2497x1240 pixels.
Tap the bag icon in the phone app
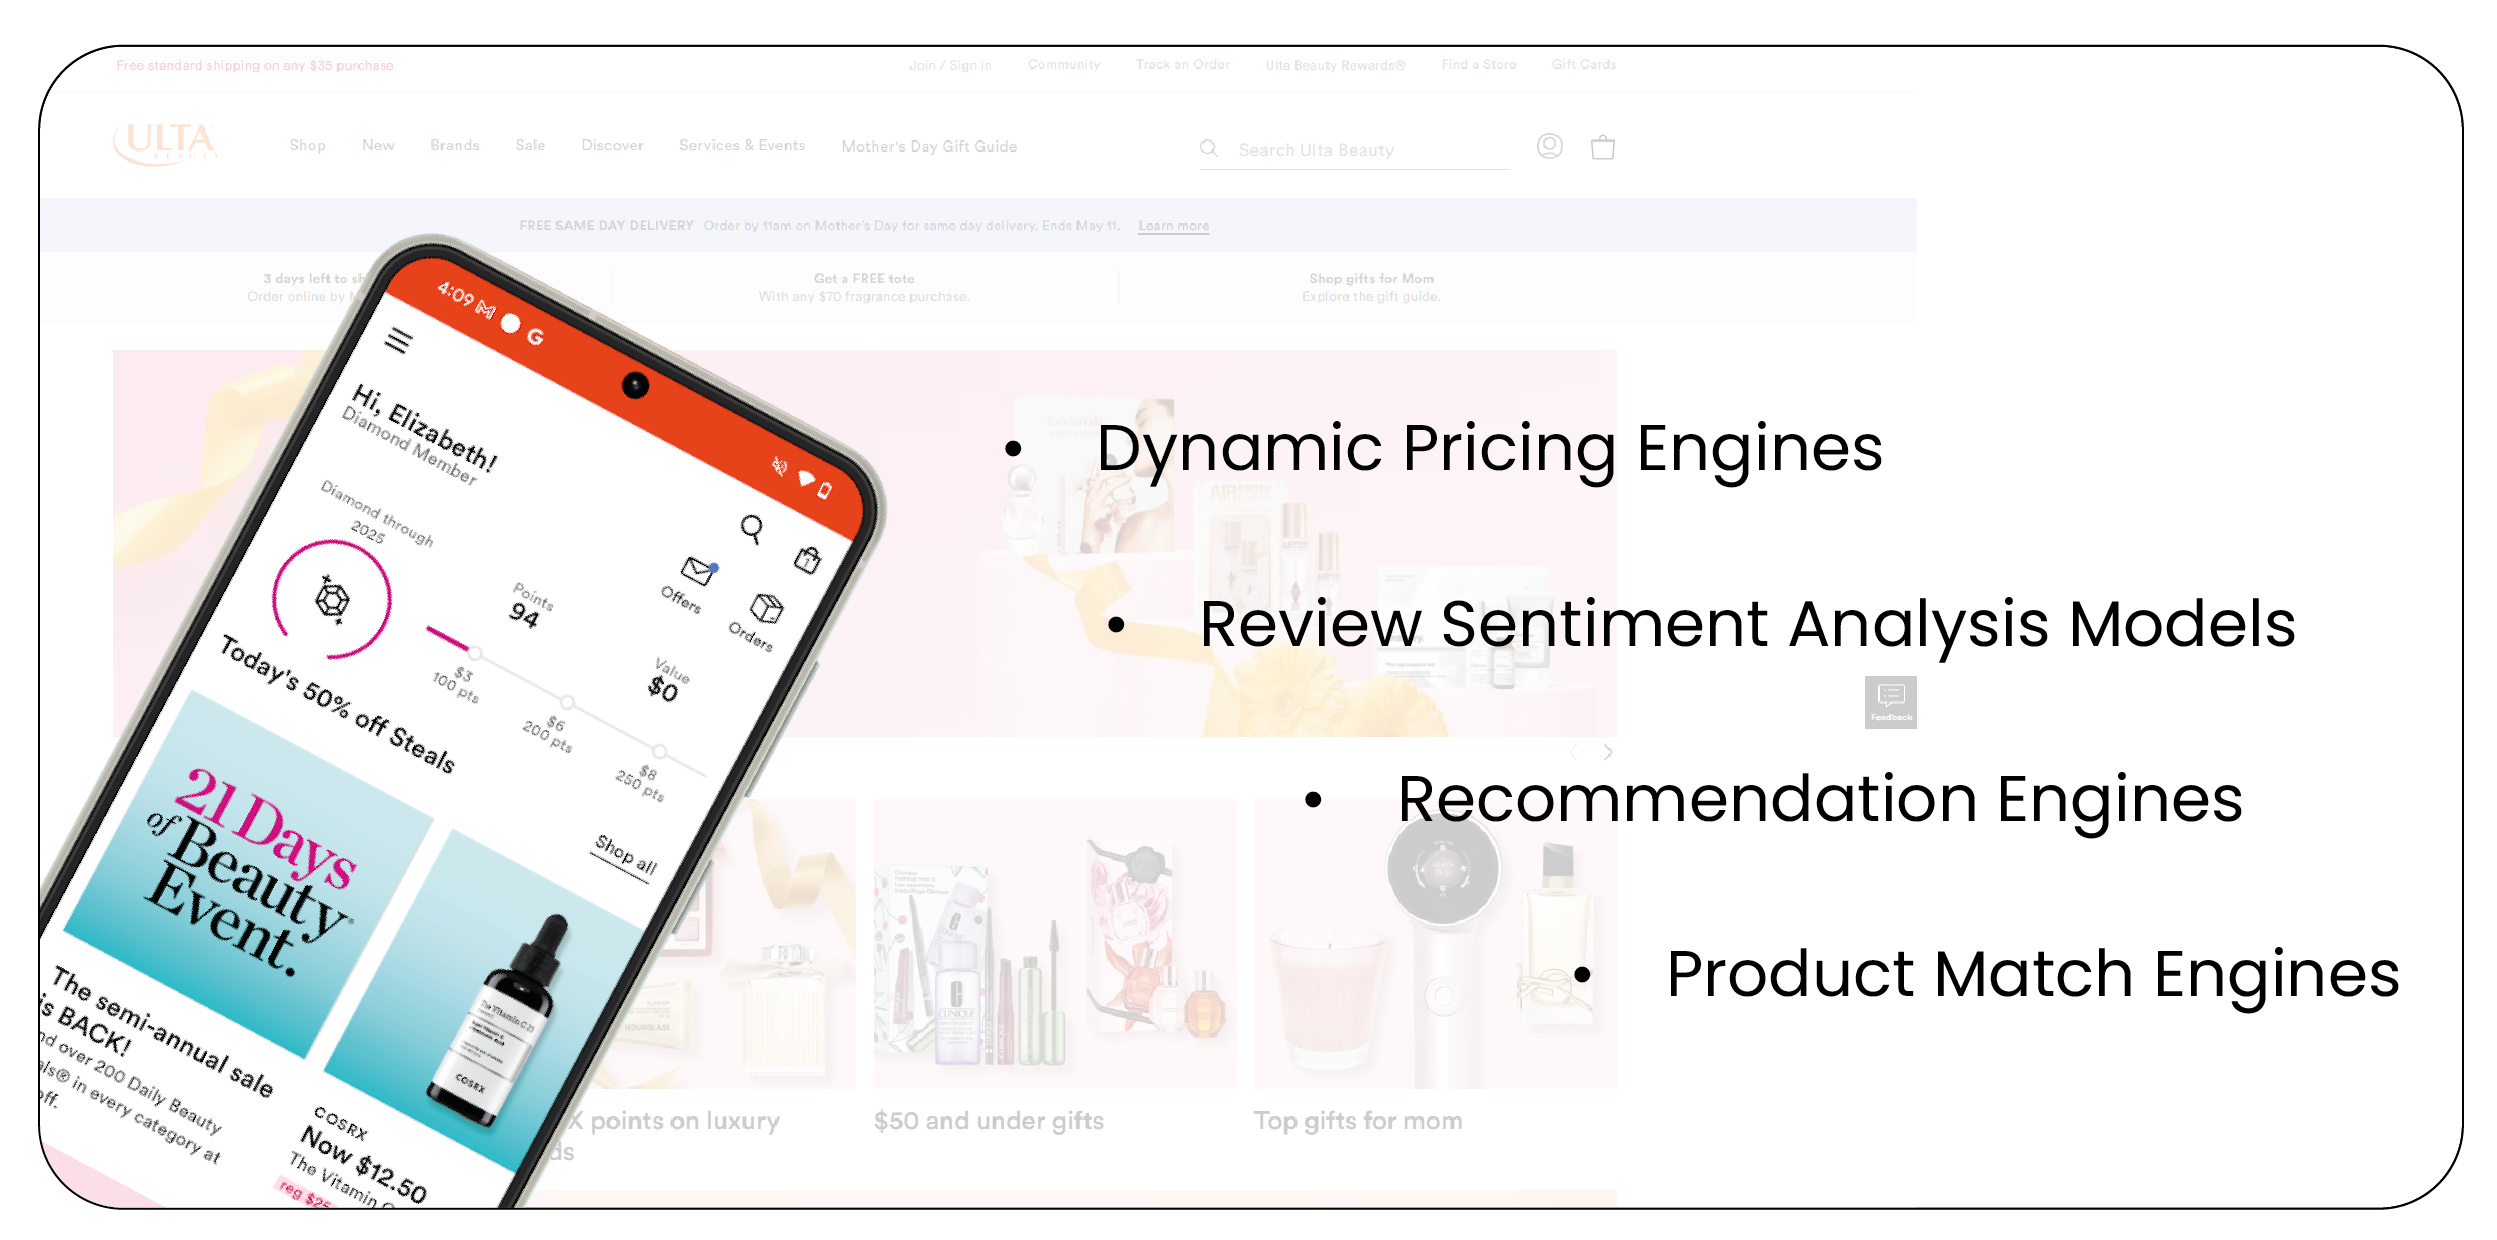(x=807, y=560)
